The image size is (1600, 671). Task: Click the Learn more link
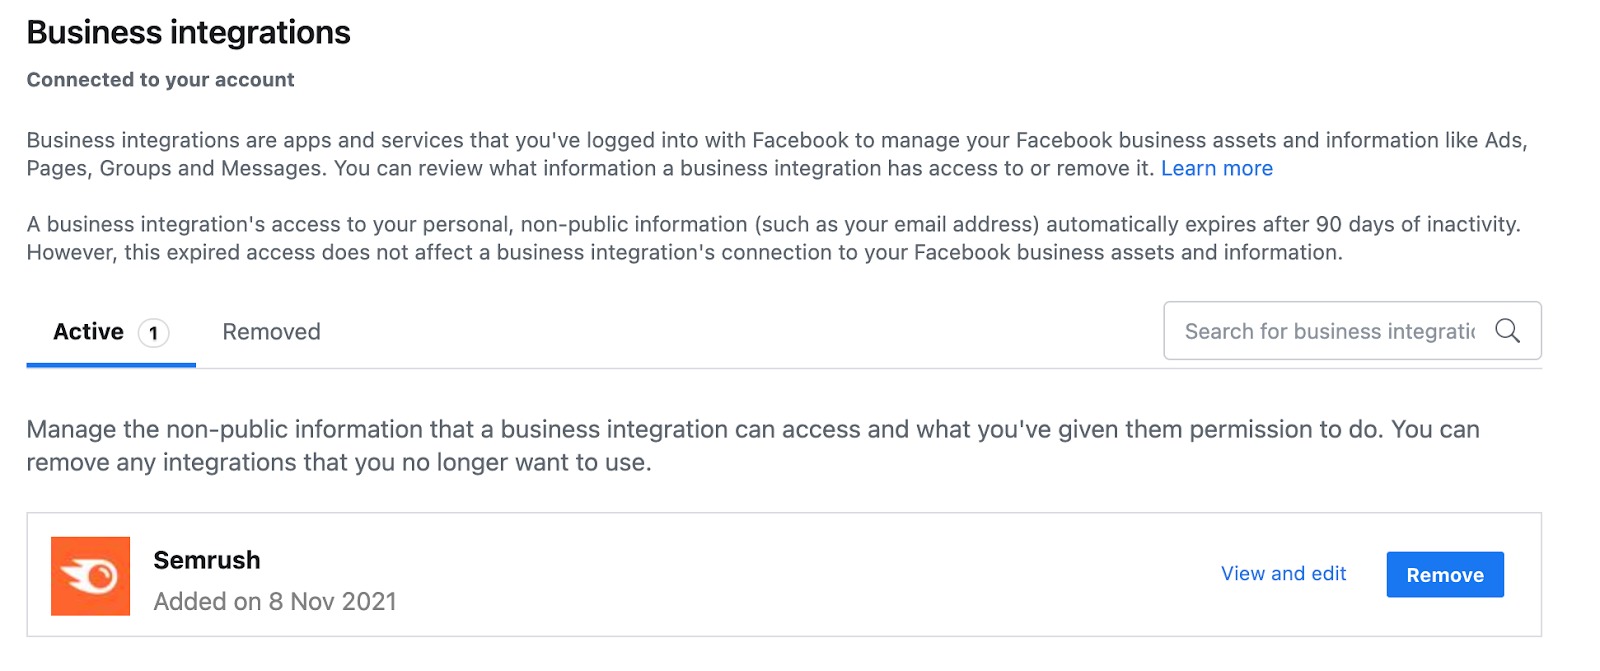click(1216, 168)
